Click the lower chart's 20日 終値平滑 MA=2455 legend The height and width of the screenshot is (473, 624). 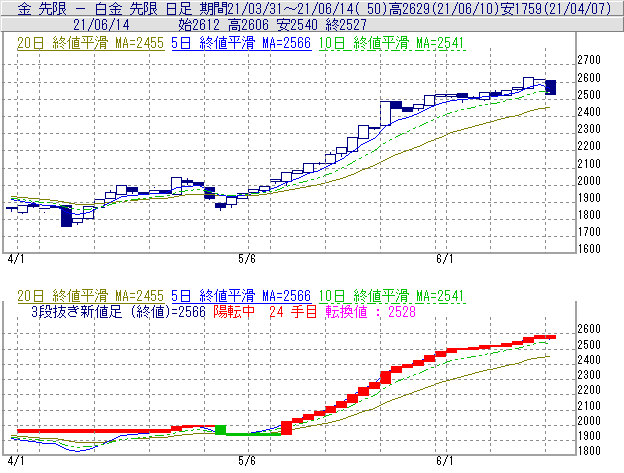(x=90, y=296)
